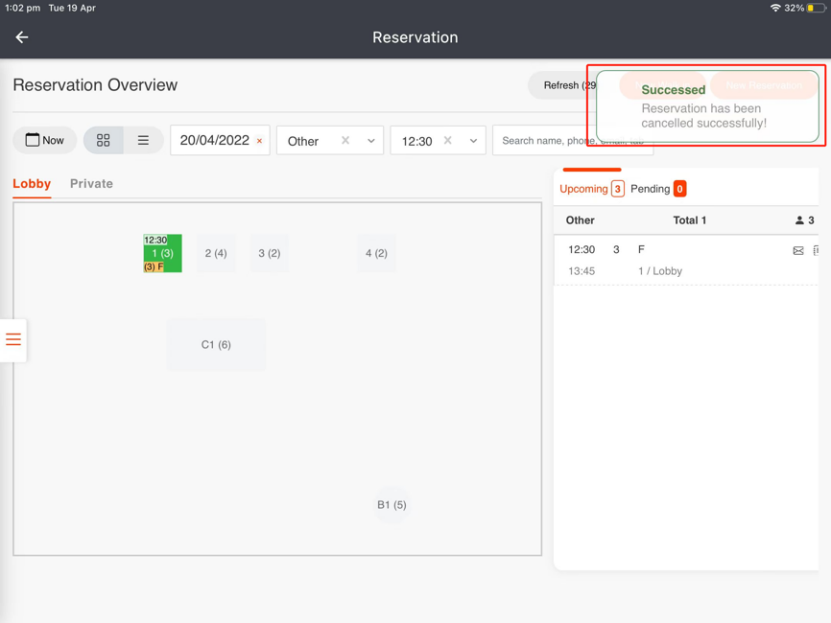Image resolution: width=831 pixels, height=623 pixels.
Task: Focus the search name, phone field
Action: coord(545,141)
